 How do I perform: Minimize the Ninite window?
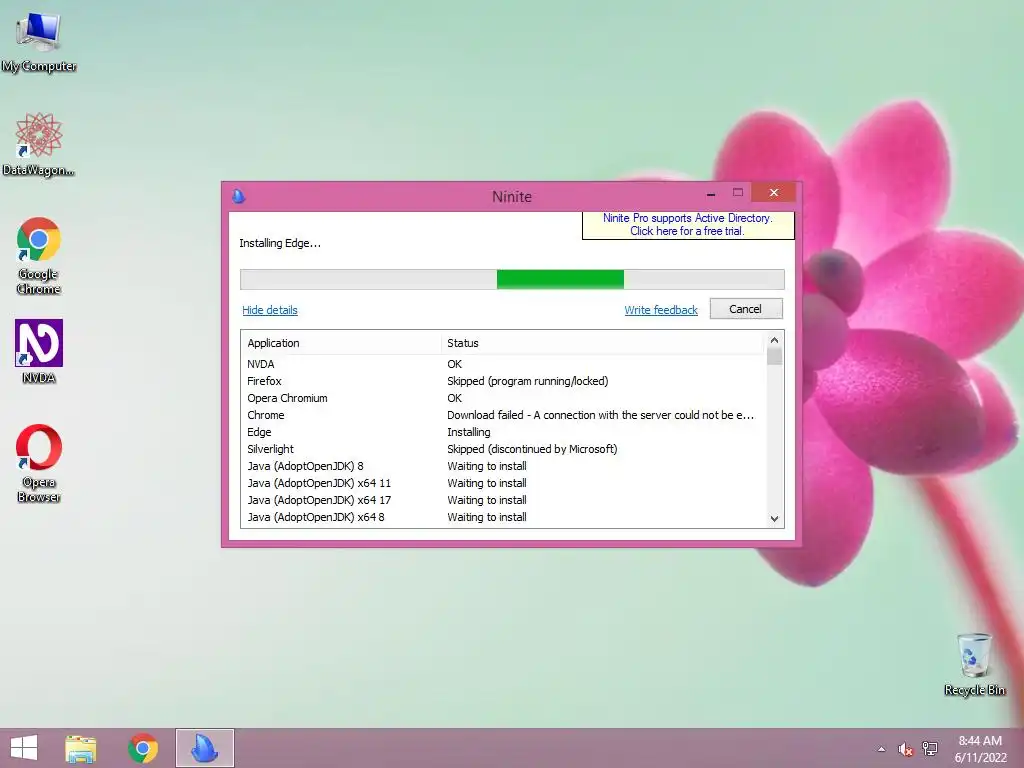[x=711, y=194]
